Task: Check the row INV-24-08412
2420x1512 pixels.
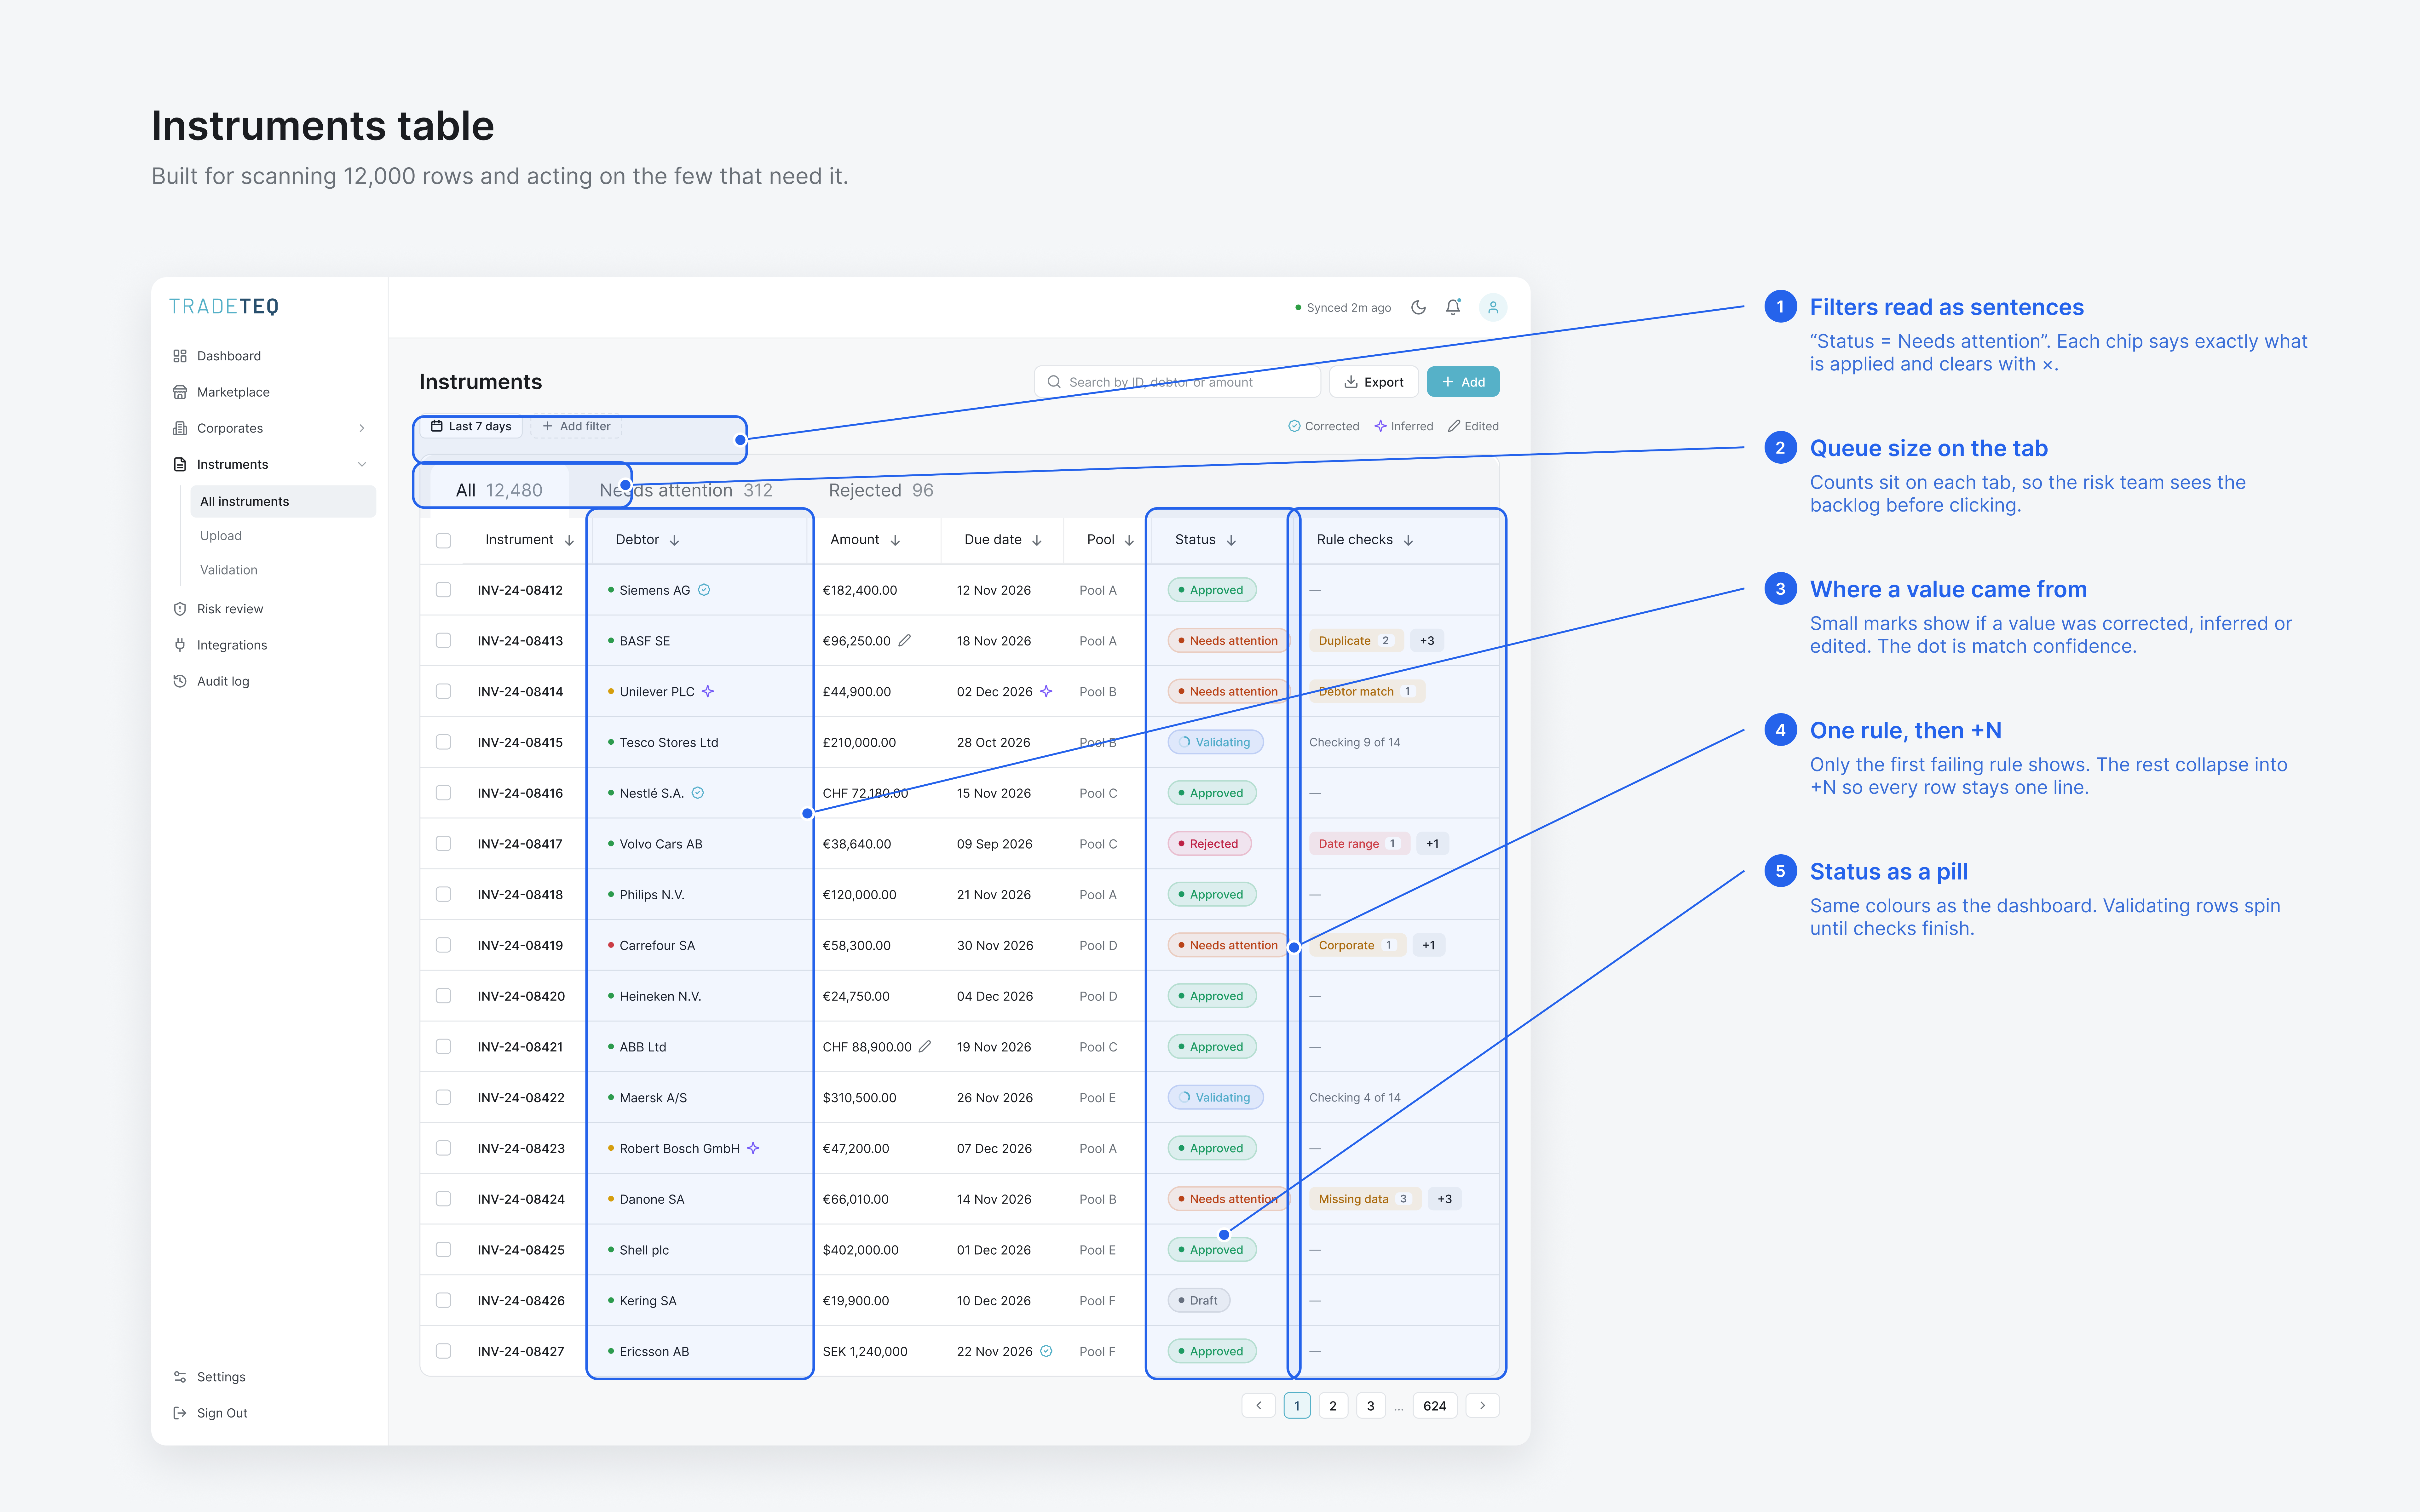Action: pyautogui.click(x=443, y=590)
